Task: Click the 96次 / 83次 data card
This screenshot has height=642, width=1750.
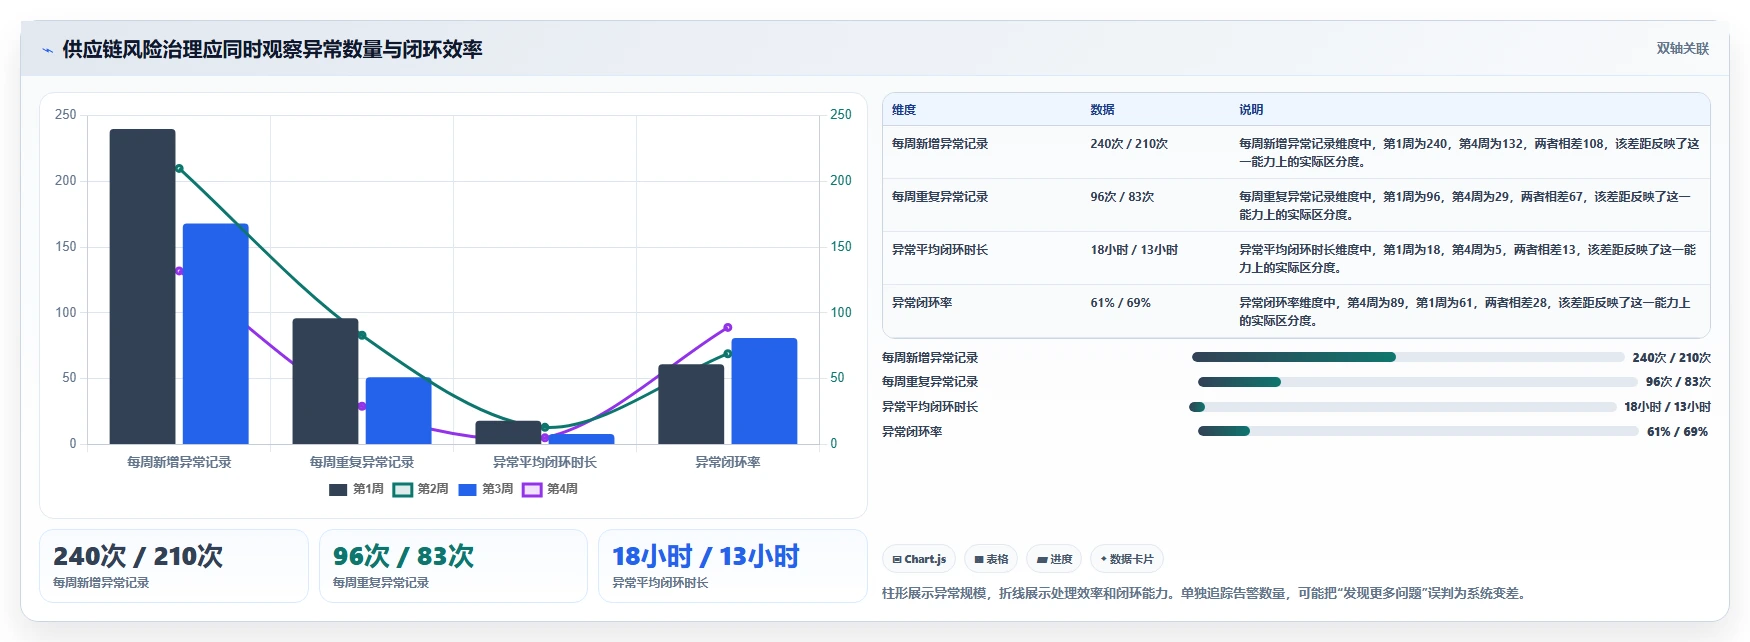Action: click(x=453, y=566)
